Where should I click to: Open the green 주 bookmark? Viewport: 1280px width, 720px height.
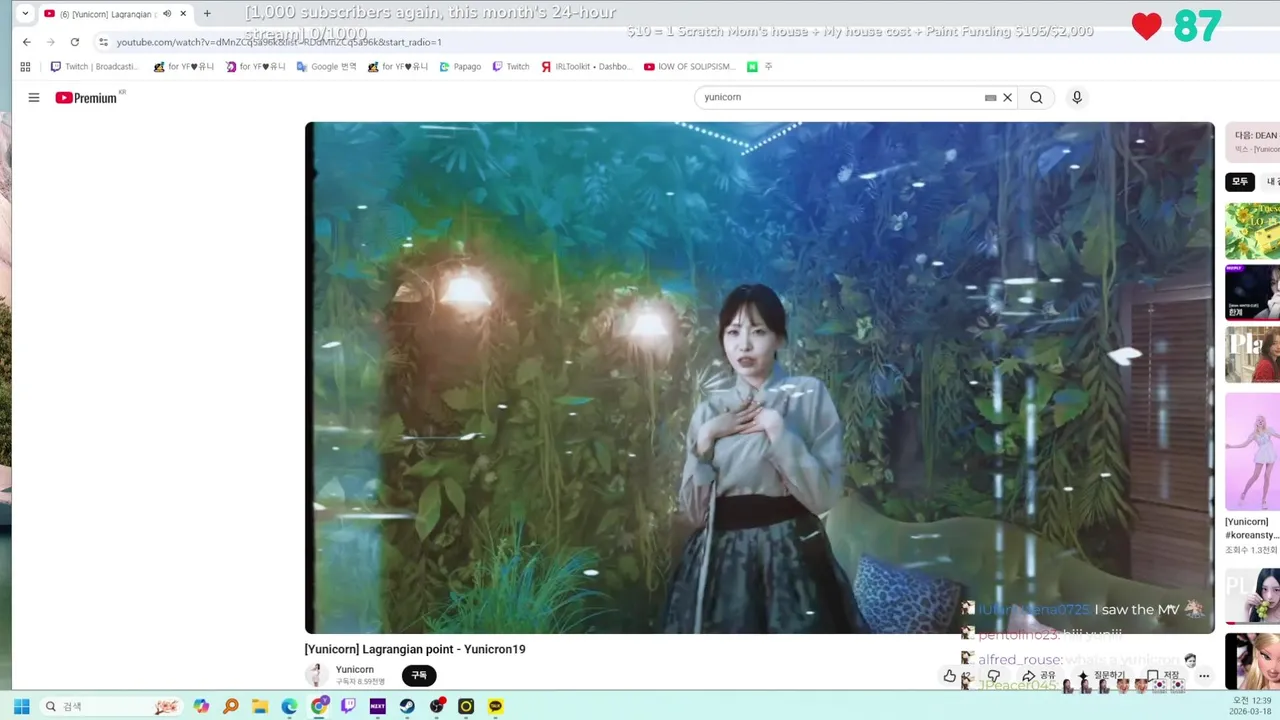pyautogui.click(x=760, y=67)
